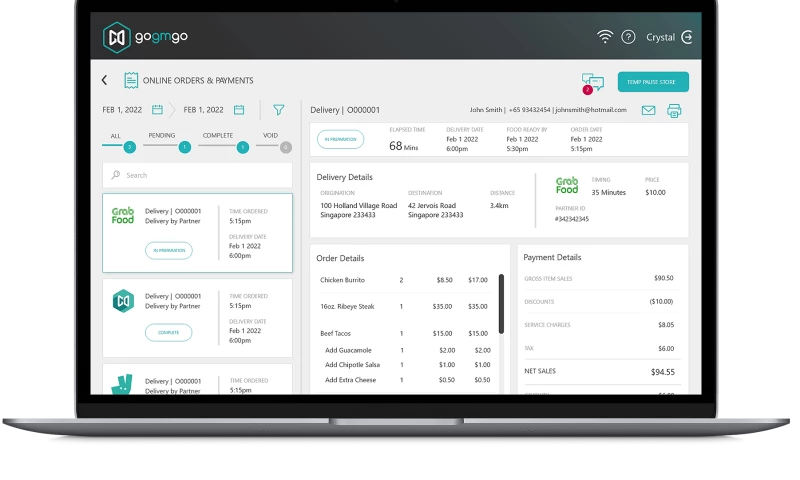
Task: Open the order filter funnel
Action: [x=279, y=110]
